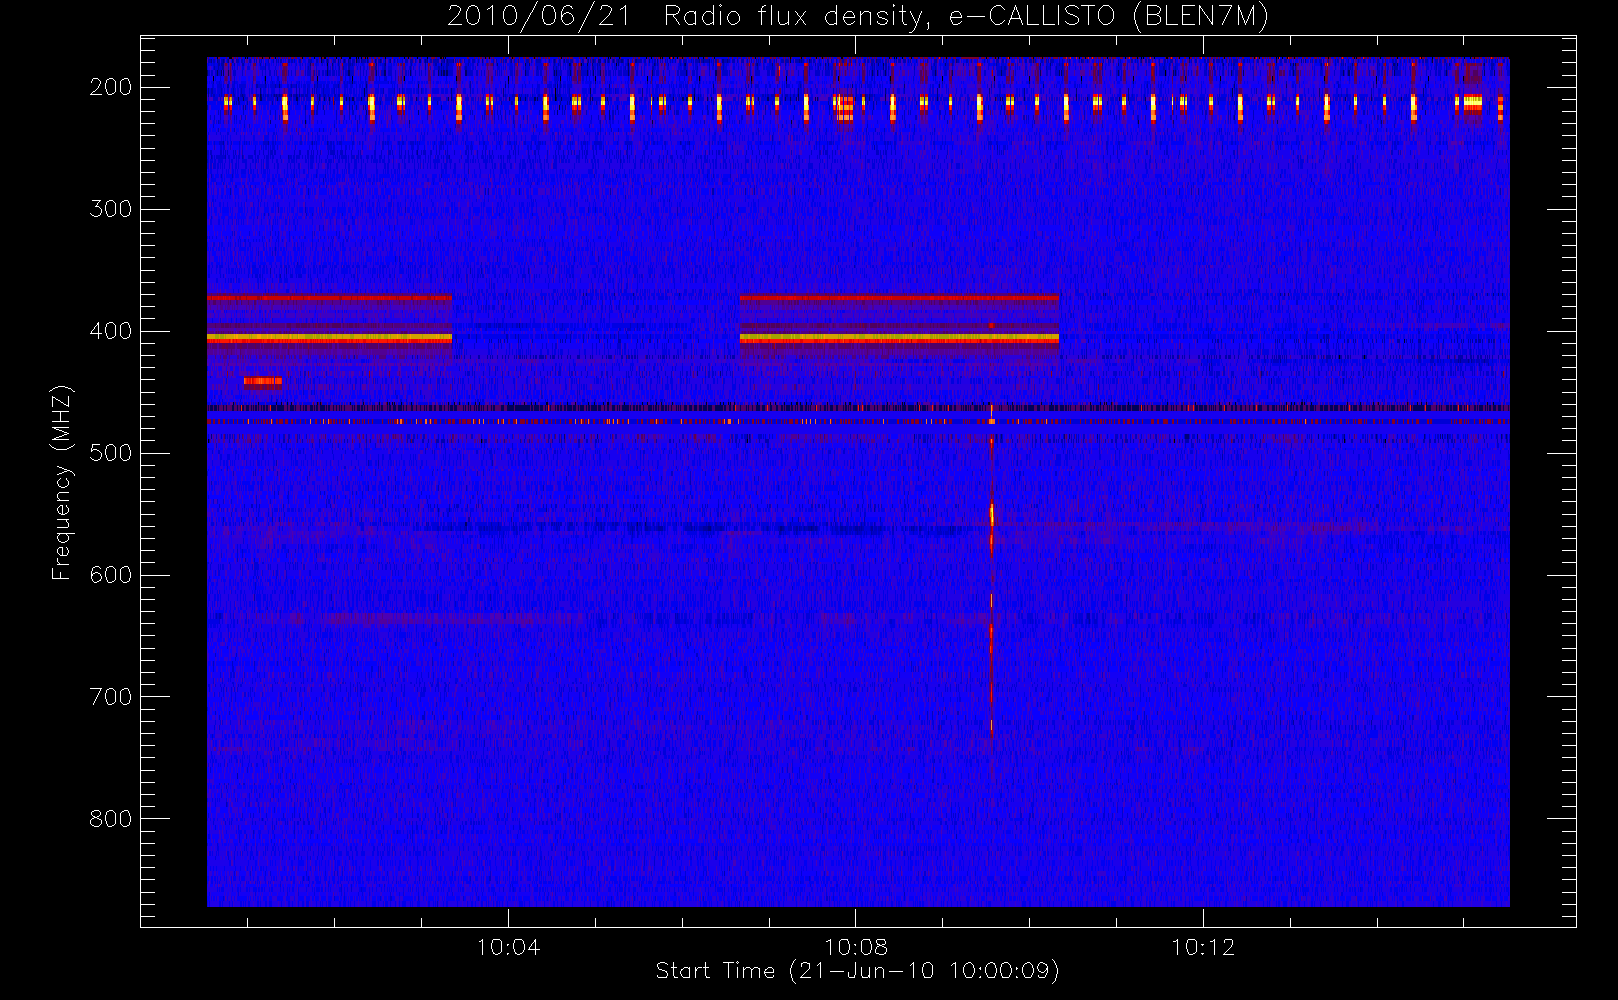Click the 10:08 time tick label
This screenshot has height=1000, width=1618.
856,947
